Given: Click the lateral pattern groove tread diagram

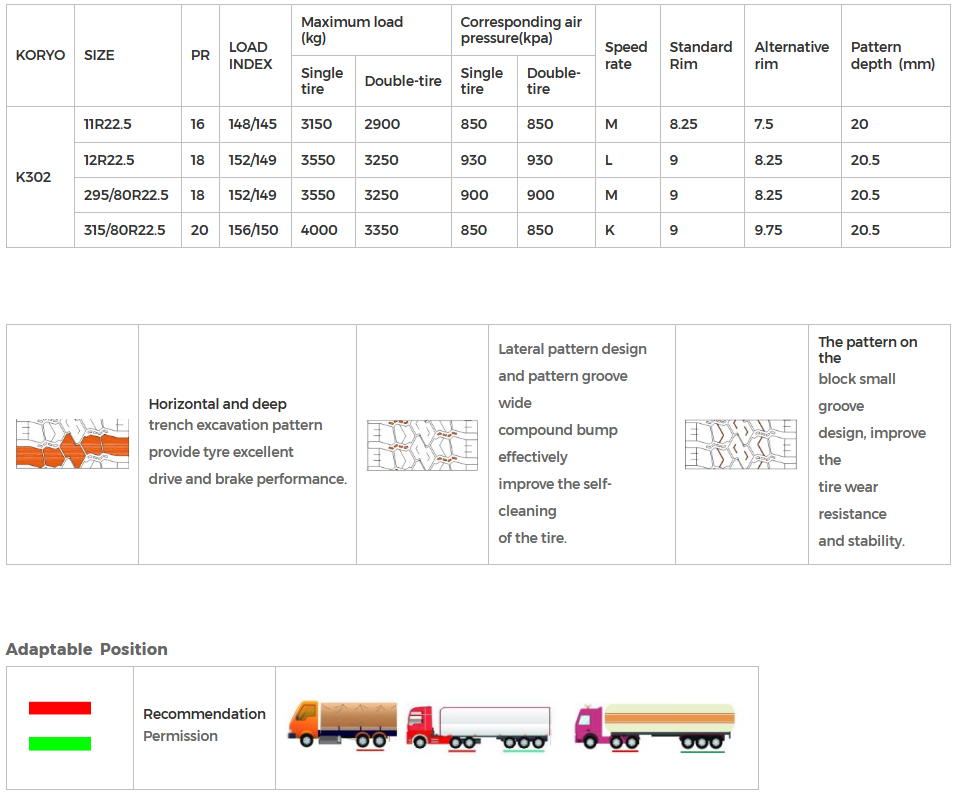Looking at the screenshot, I should [x=422, y=445].
